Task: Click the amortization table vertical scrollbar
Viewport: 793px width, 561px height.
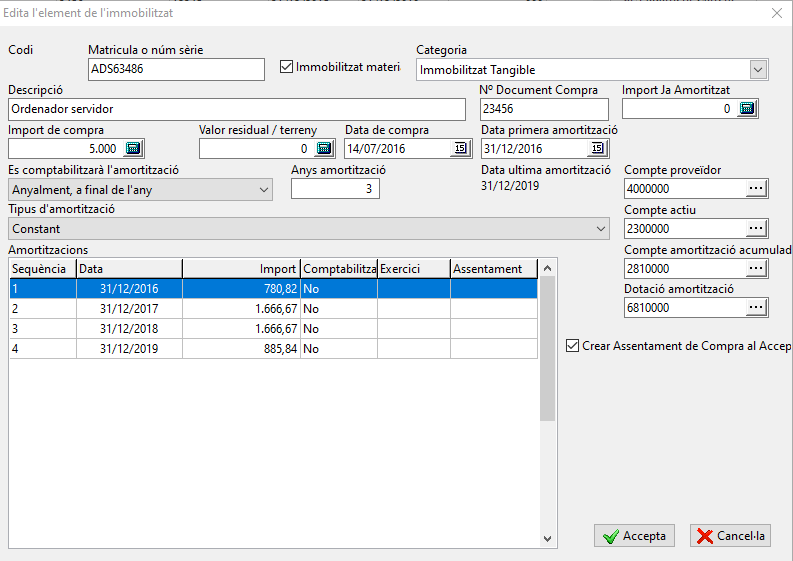Action: 547,349
